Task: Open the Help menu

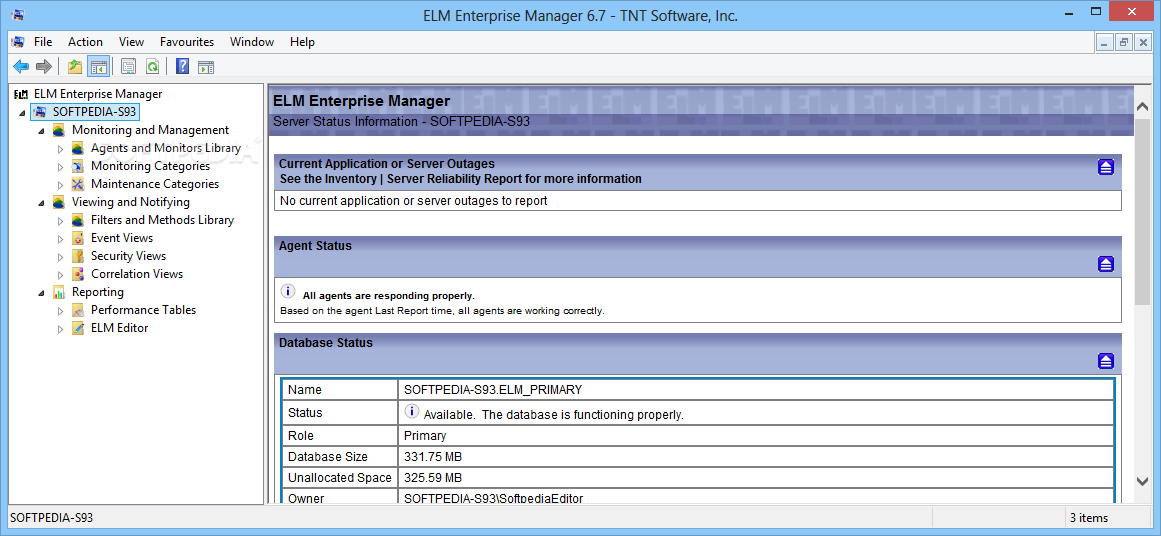Action: click(302, 42)
